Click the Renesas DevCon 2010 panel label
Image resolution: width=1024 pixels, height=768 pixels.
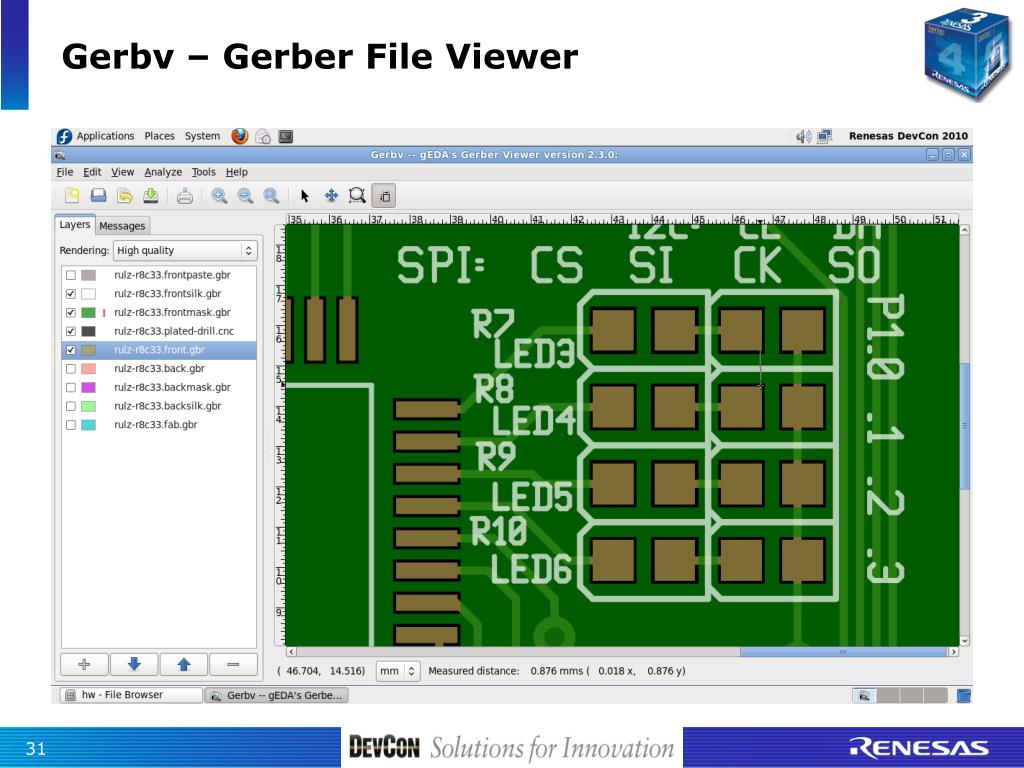(908, 136)
